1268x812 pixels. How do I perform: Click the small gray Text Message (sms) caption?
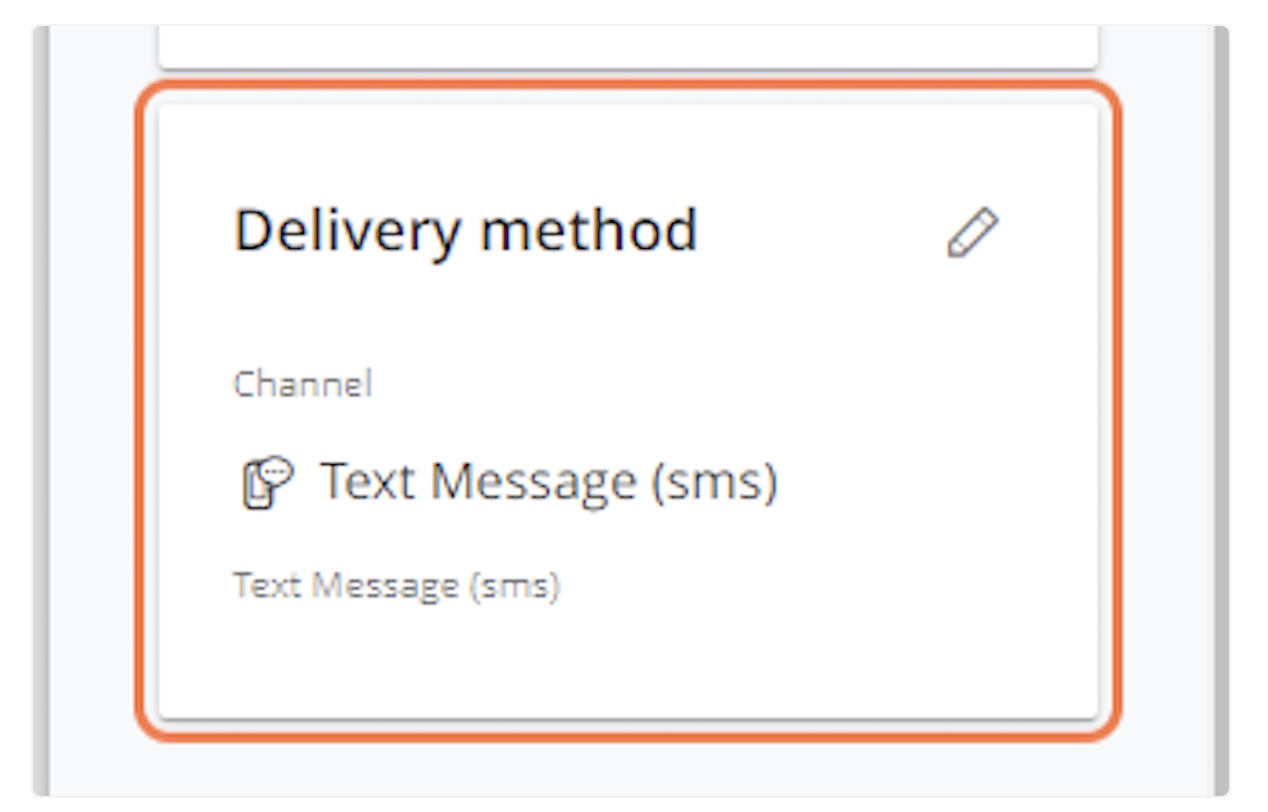[x=396, y=586]
